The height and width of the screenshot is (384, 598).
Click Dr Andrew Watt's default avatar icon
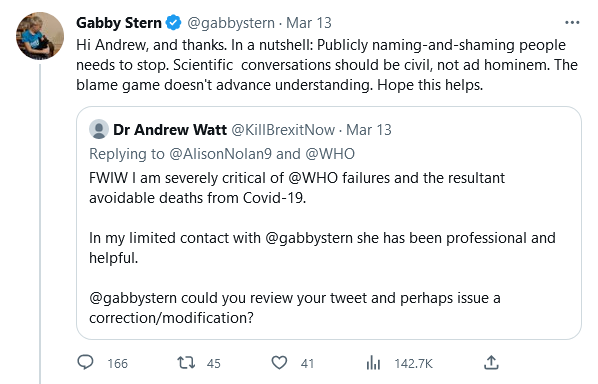pos(99,129)
